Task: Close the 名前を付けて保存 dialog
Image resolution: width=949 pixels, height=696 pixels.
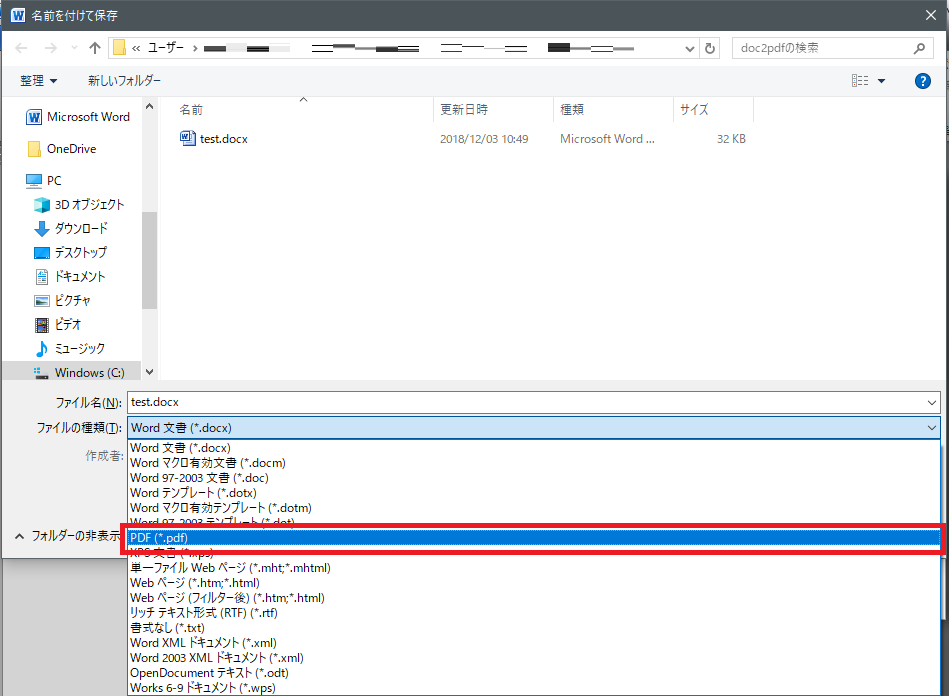Action: coord(931,15)
